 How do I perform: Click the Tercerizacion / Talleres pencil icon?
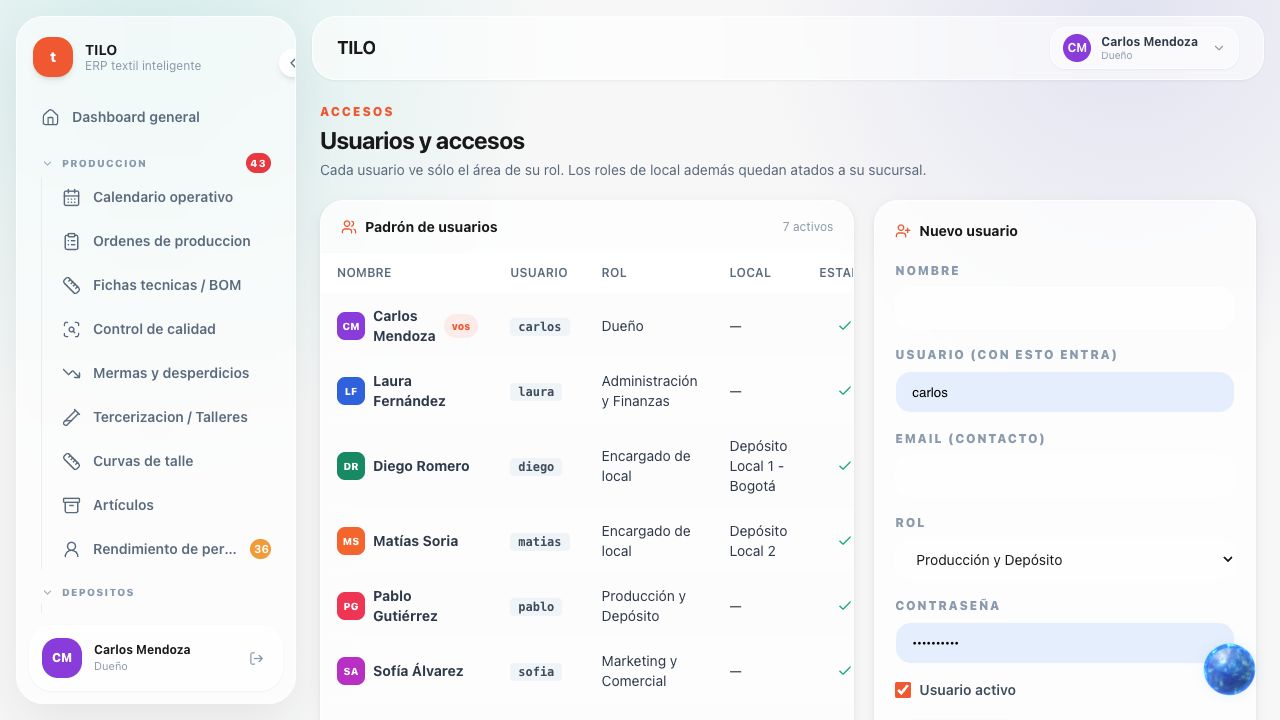(71, 417)
